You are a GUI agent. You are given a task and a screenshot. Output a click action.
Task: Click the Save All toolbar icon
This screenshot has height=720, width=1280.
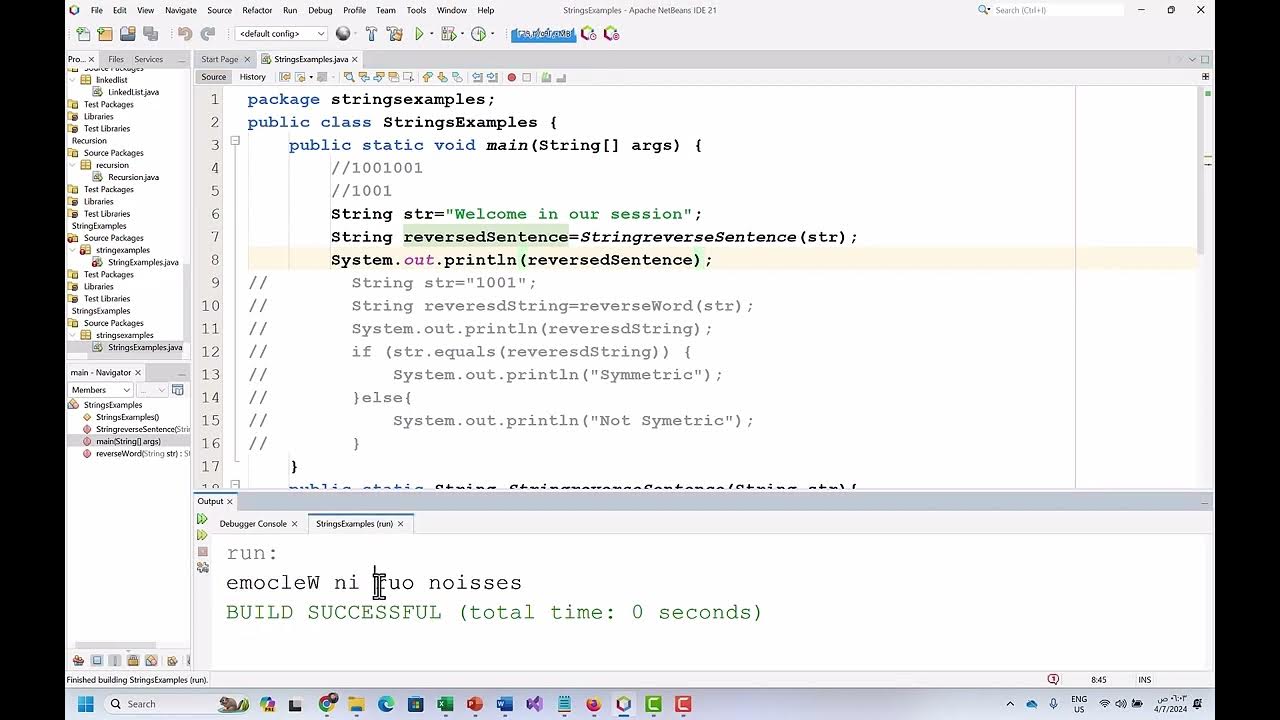[150, 34]
